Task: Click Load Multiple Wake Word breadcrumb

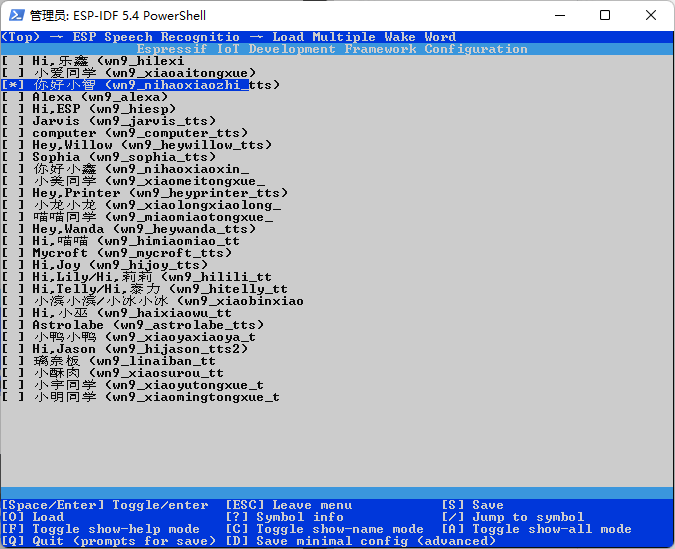Action: 364,37
